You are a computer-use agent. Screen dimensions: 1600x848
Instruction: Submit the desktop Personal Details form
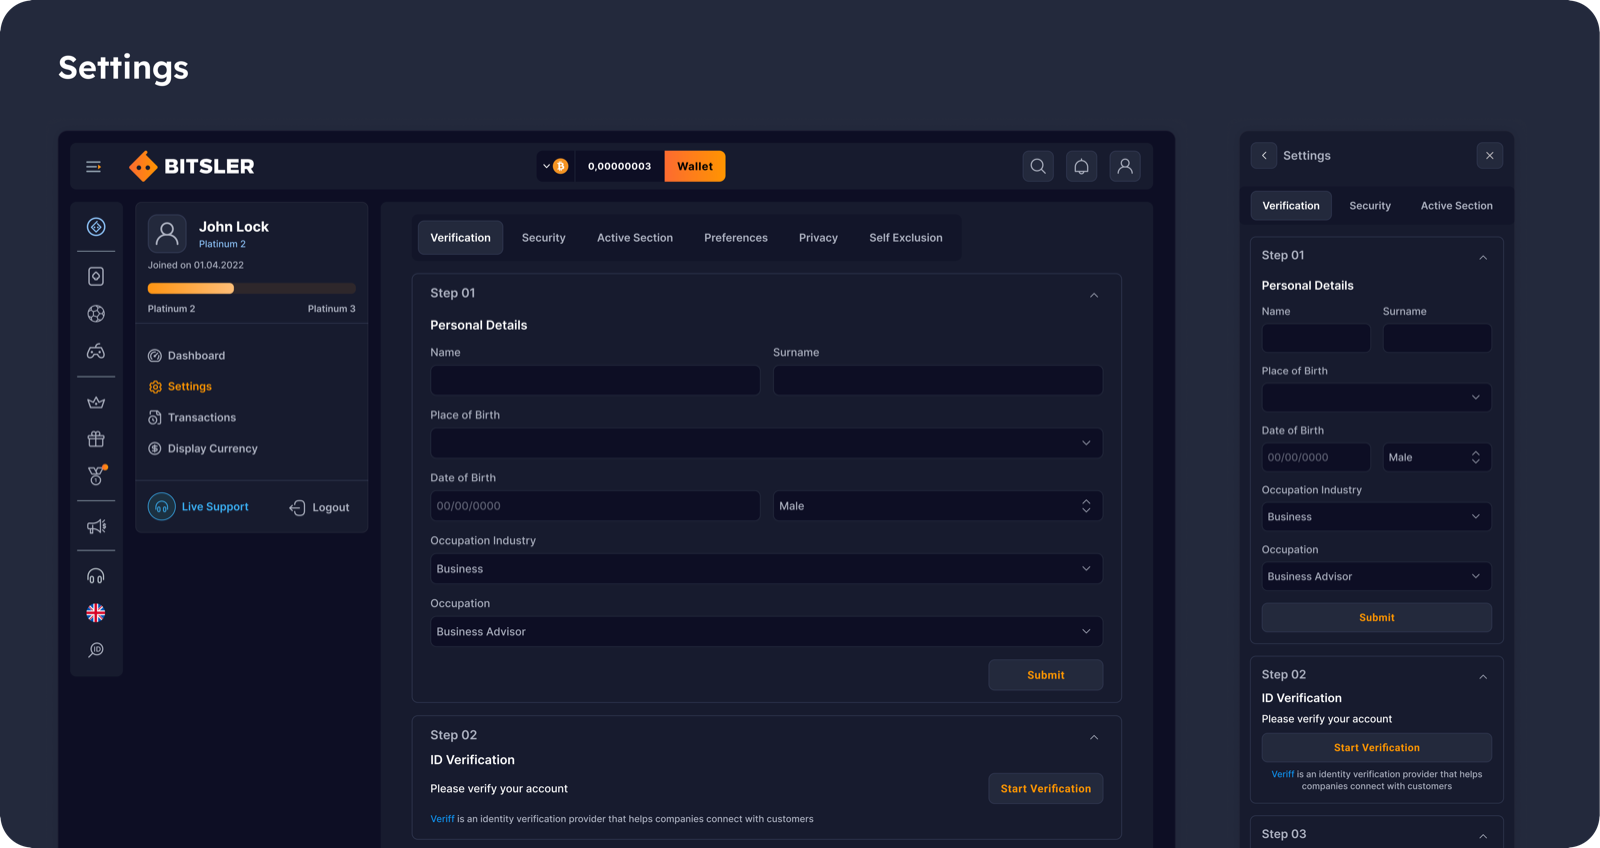[x=1046, y=675]
